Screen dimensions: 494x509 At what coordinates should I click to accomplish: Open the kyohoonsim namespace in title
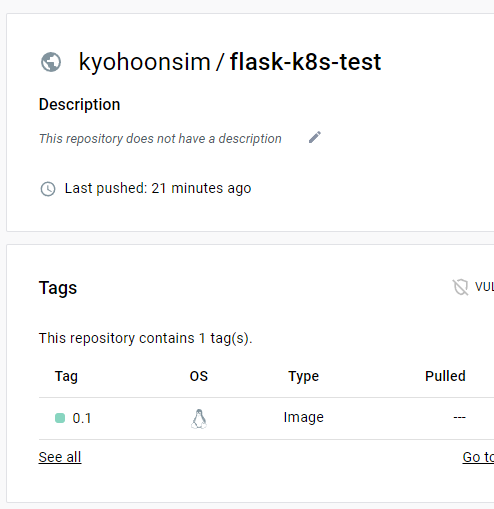[x=144, y=62]
